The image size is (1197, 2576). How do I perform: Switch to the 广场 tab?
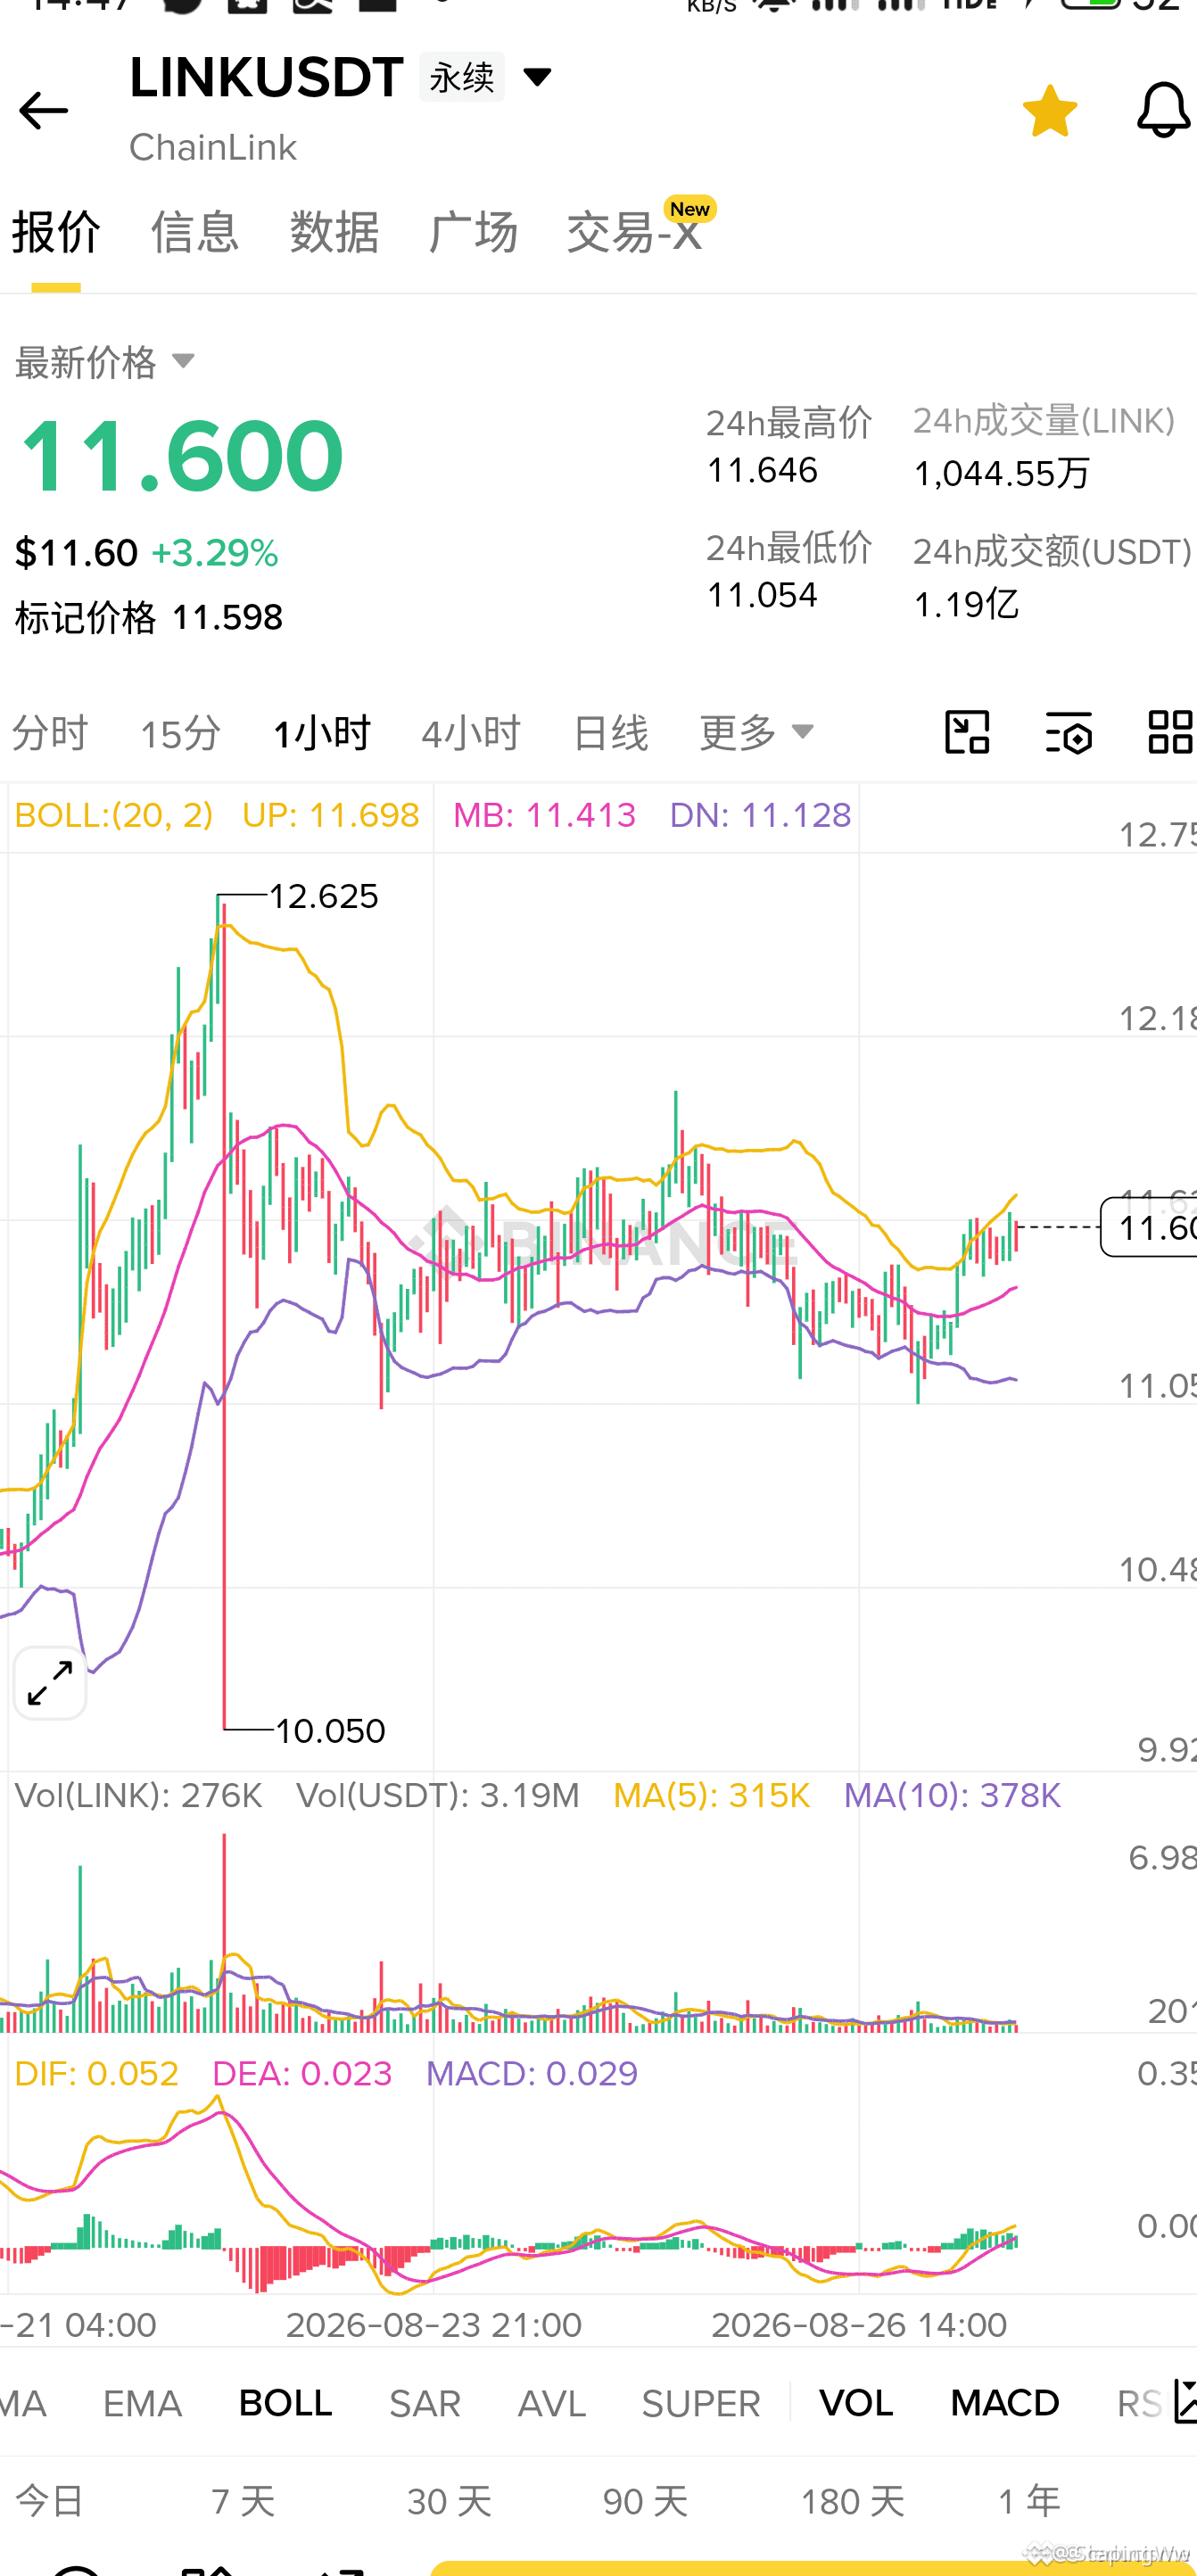(473, 232)
